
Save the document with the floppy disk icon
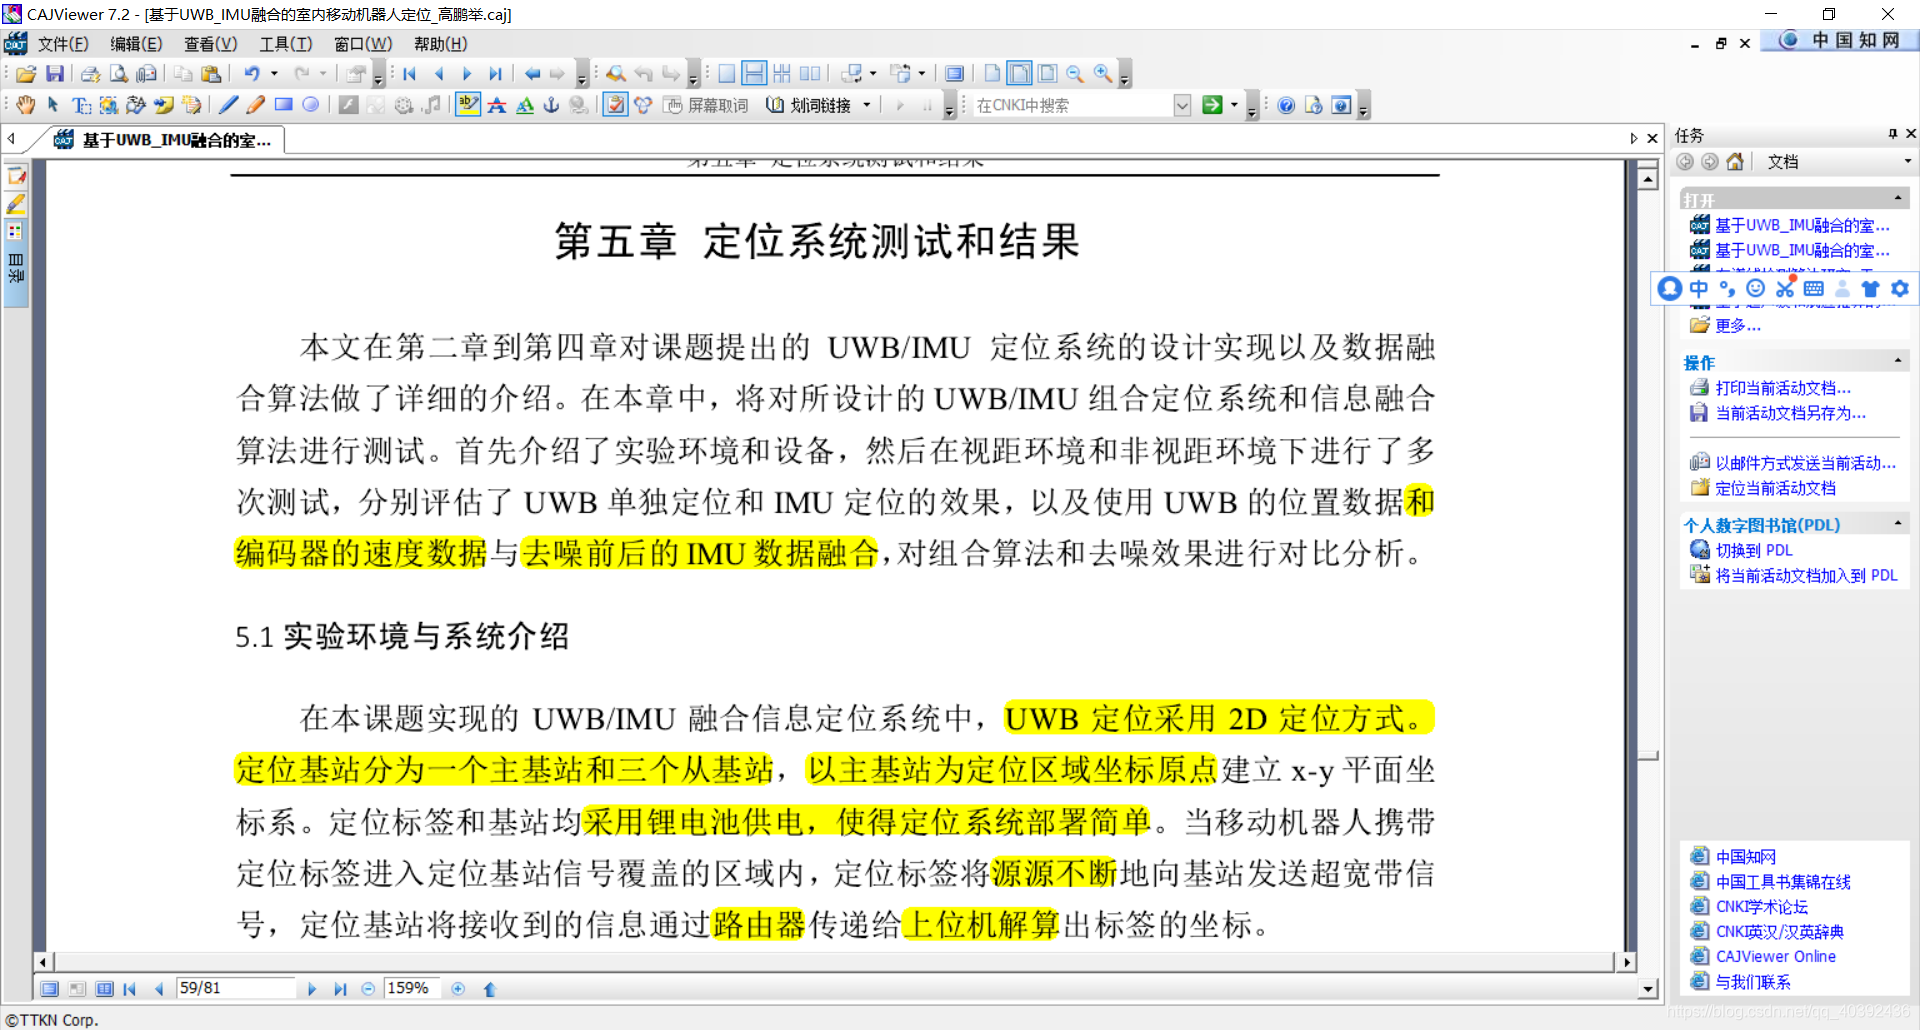pyautogui.click(x=55, y=74)
